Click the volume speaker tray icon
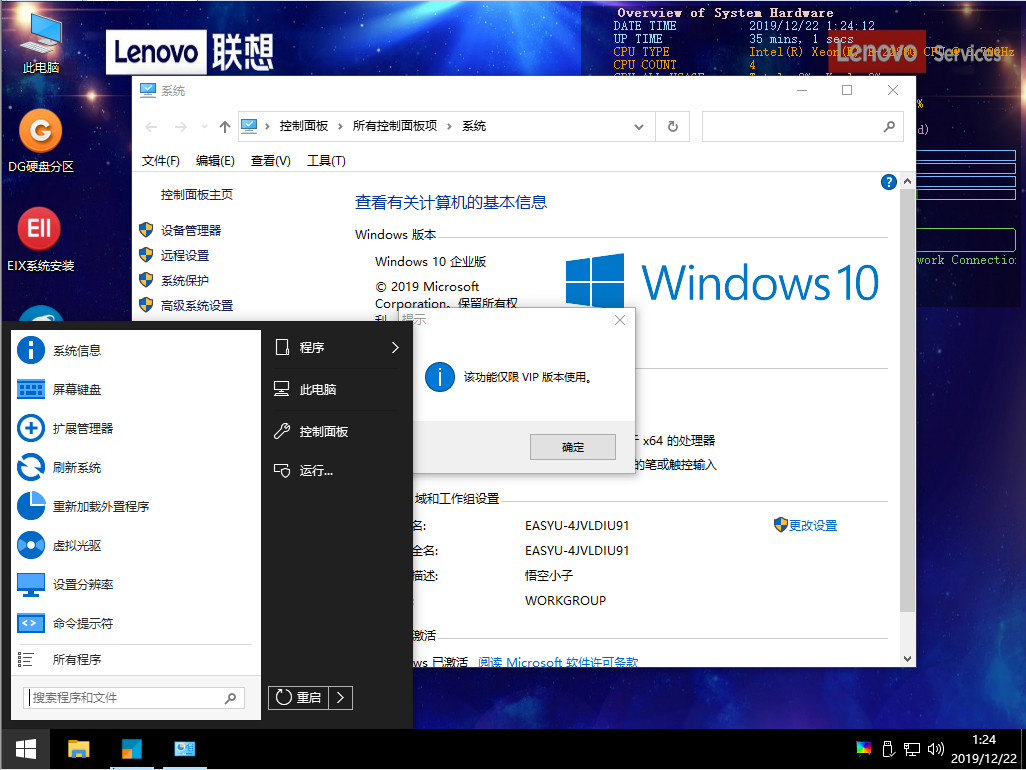The image size is (1026, 770). point(936,749)
